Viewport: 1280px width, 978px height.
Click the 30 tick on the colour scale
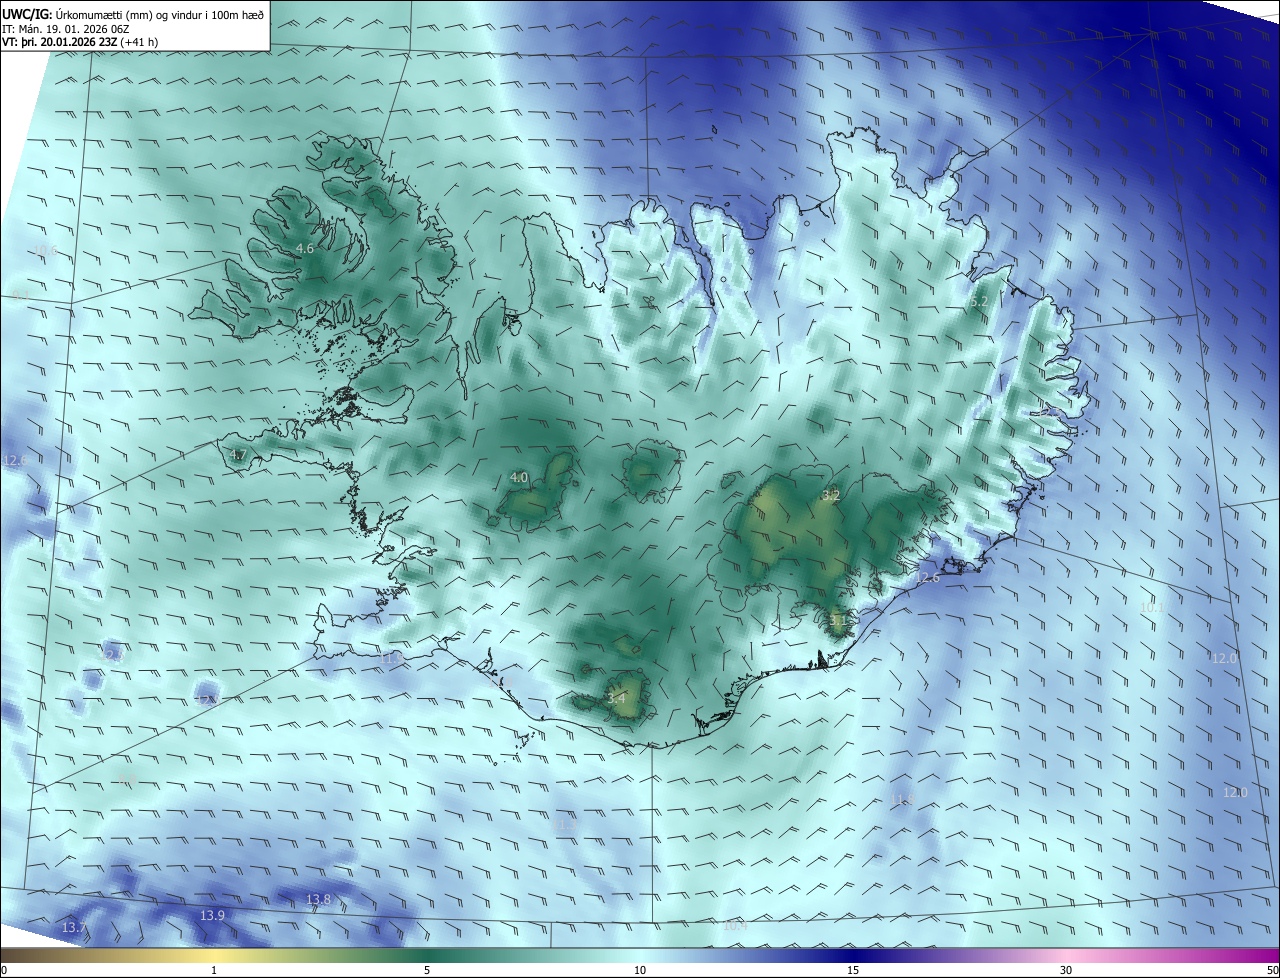pyautogui.click(x=1066, y=971)
